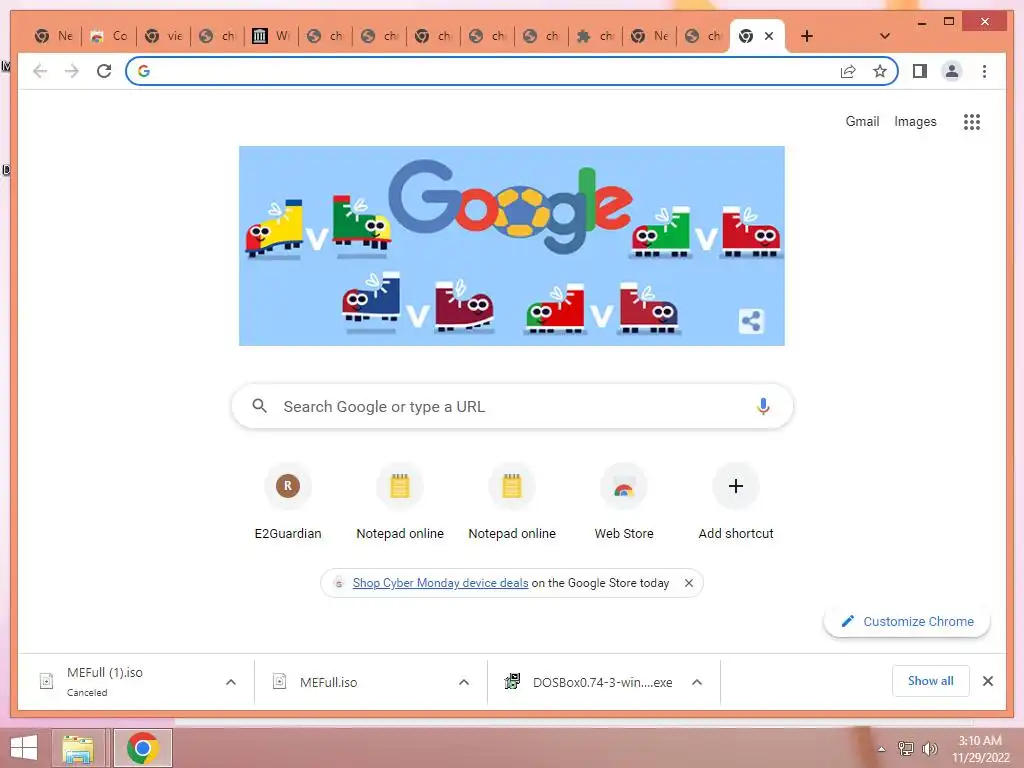
Task: Switch to the "Wi" tab with building icon
Action: (272, 36)
